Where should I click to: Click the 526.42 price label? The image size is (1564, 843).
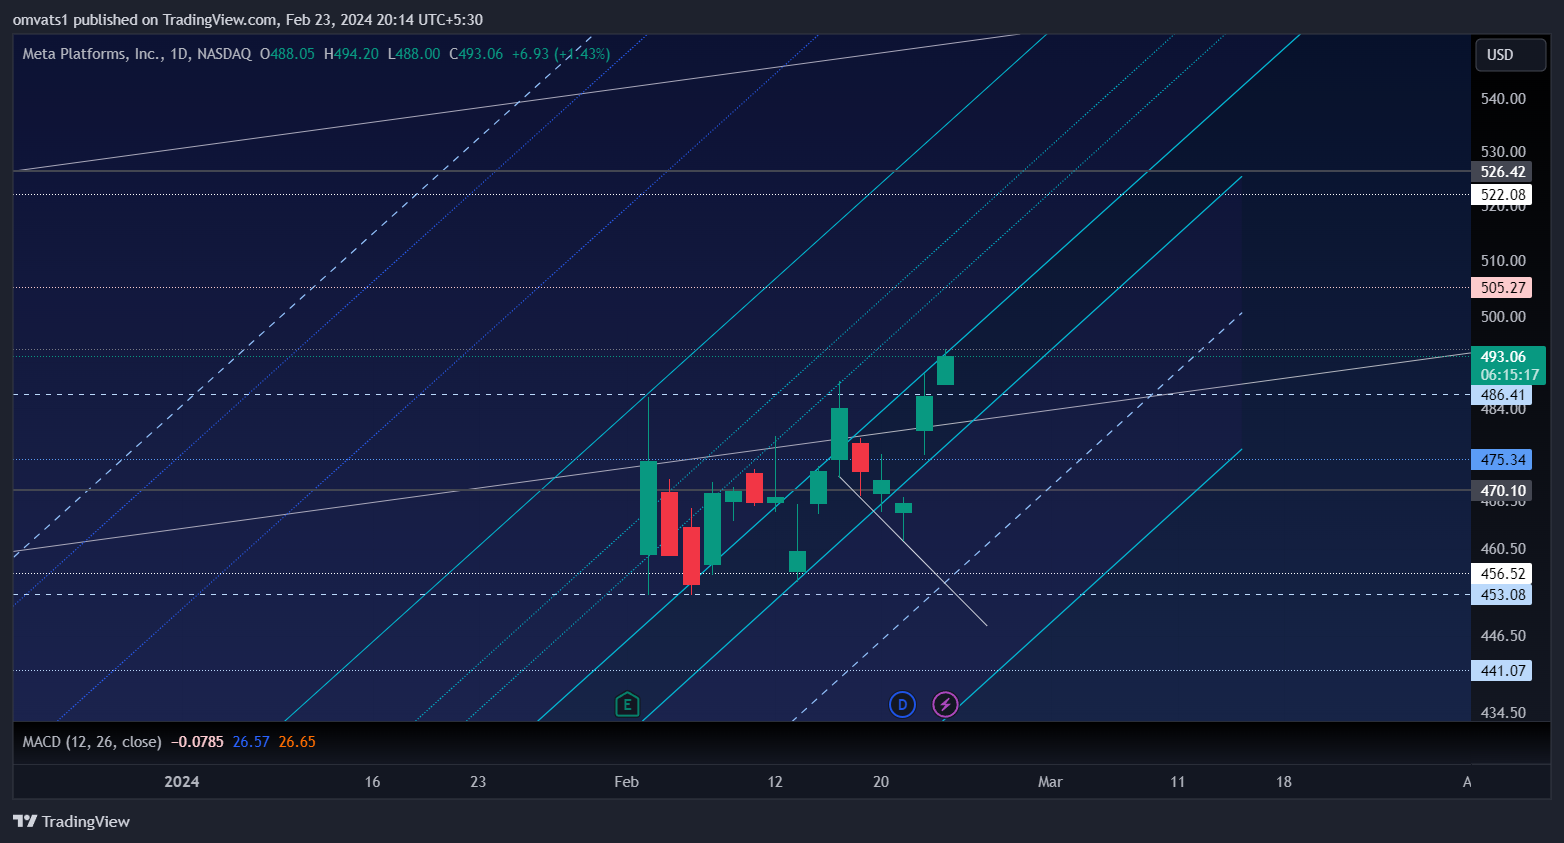pos(1501,172)
